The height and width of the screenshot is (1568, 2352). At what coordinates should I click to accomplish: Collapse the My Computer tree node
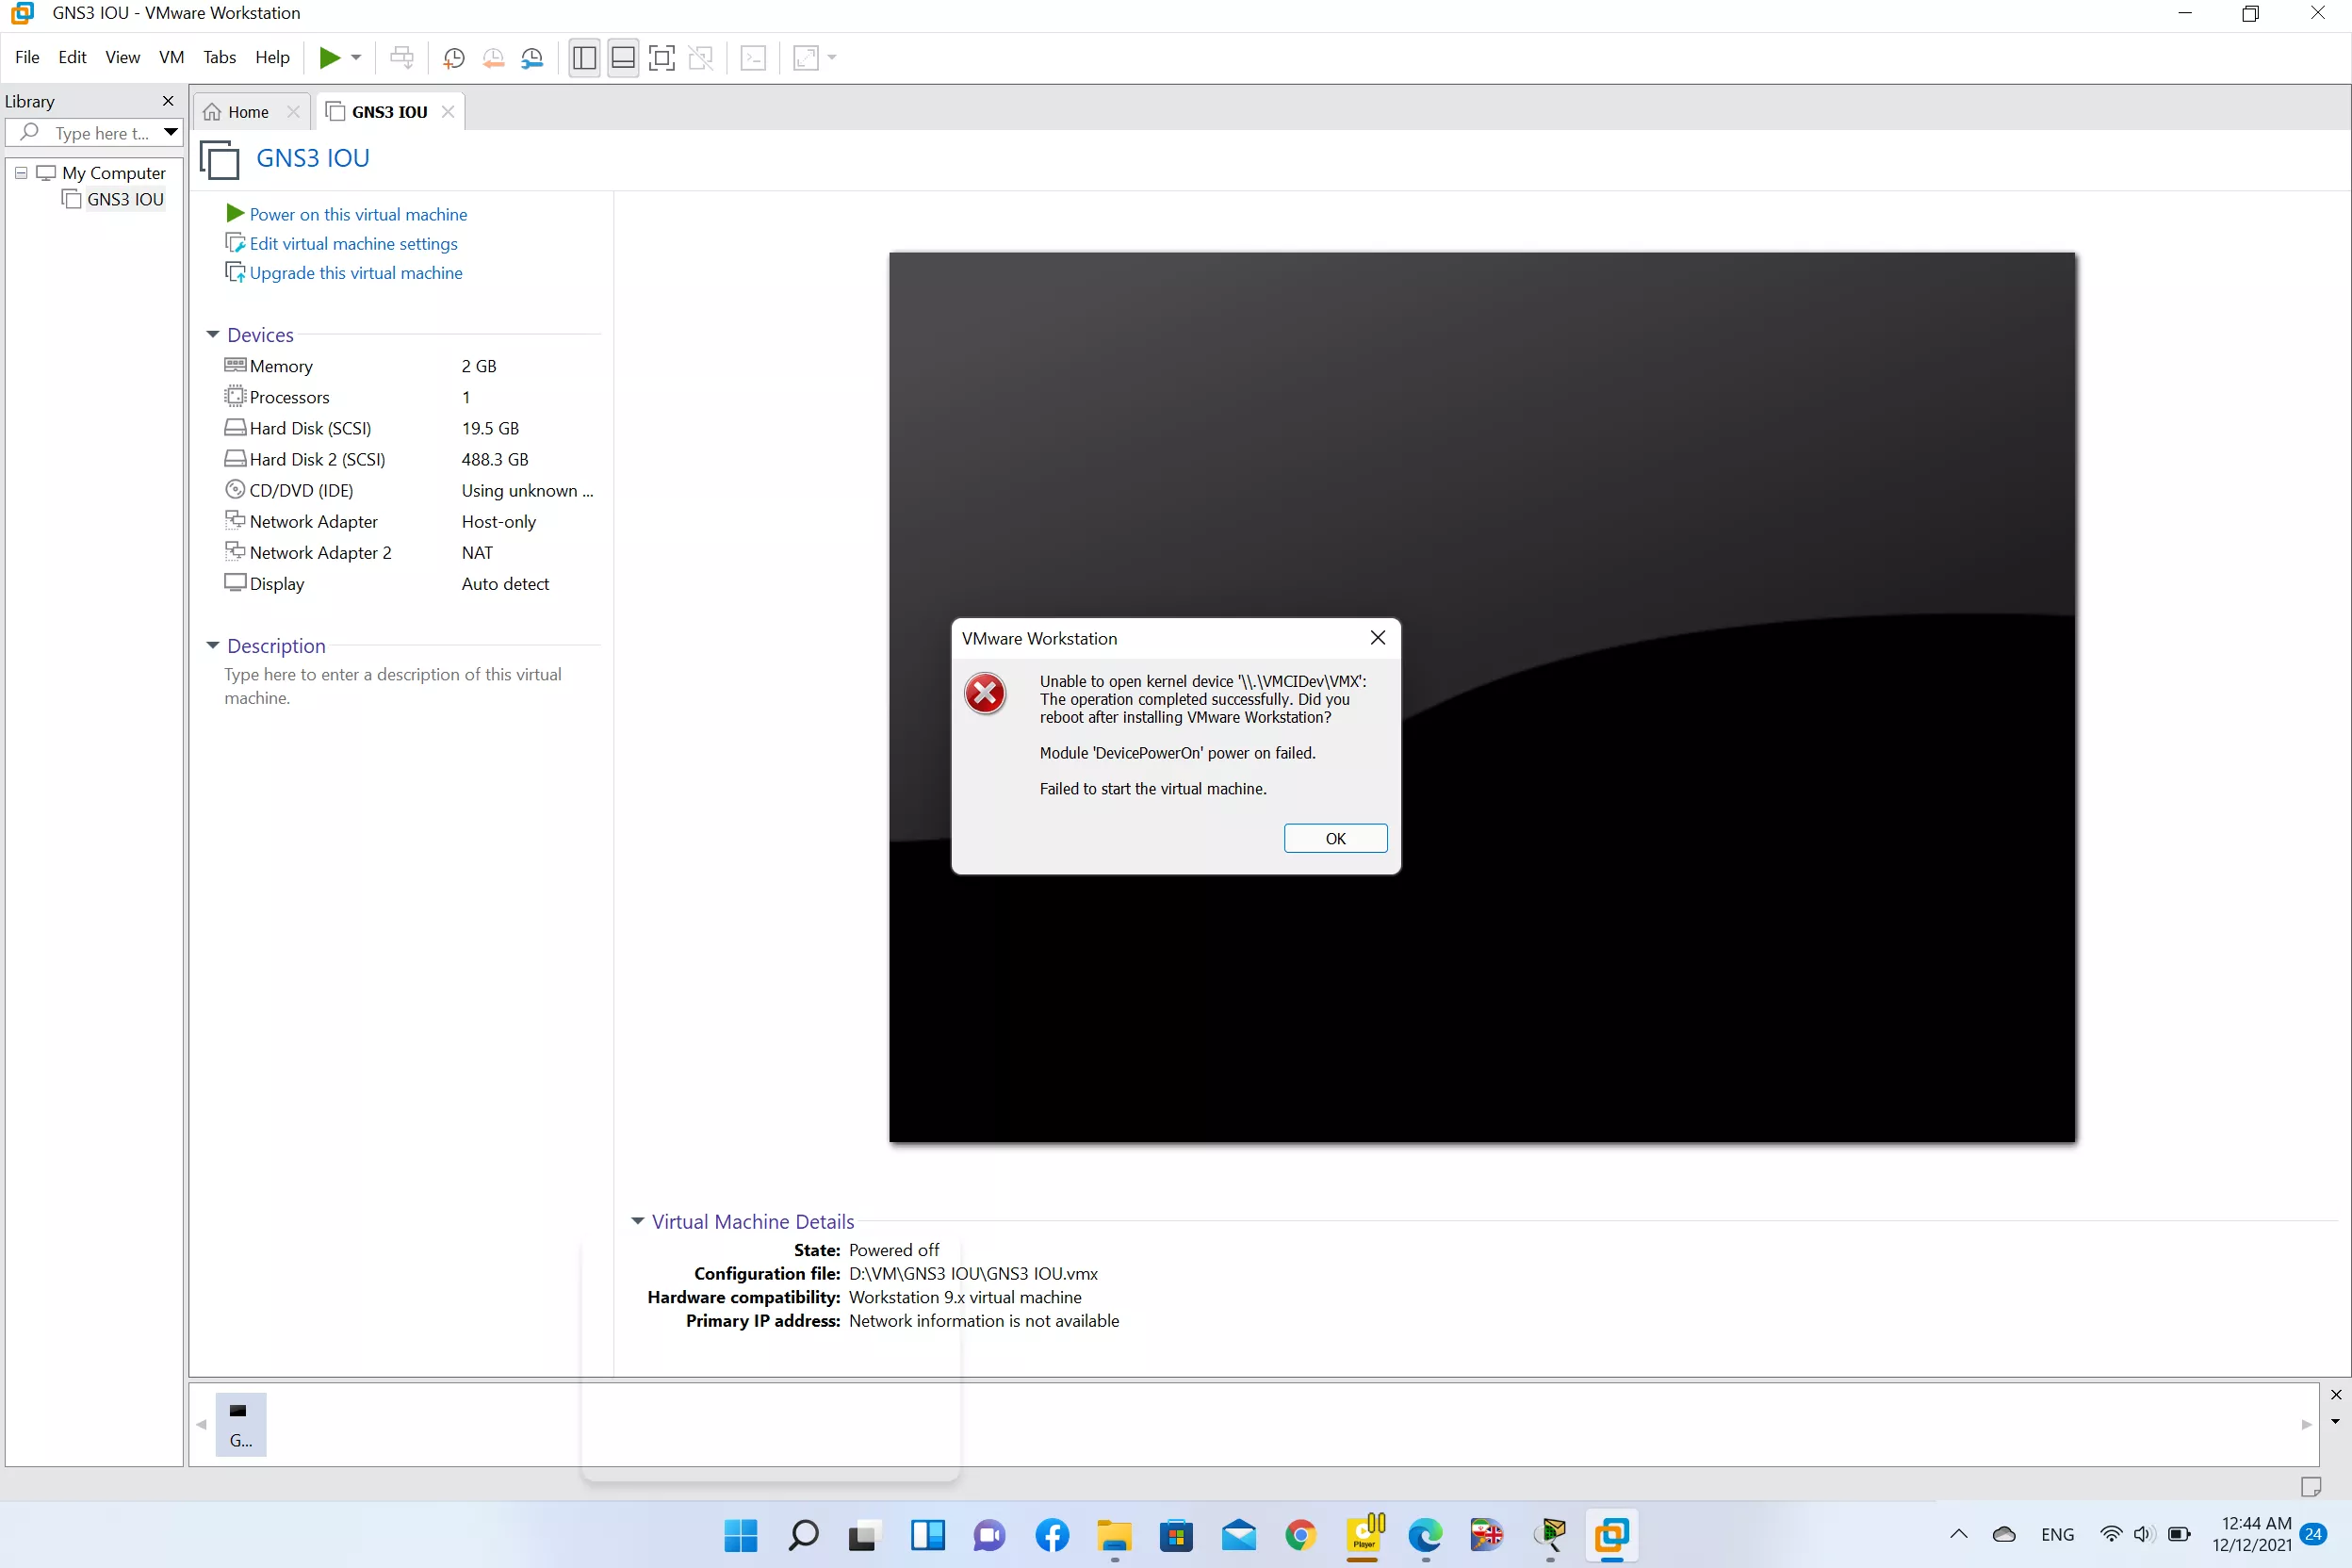click(x=21, y=172)
